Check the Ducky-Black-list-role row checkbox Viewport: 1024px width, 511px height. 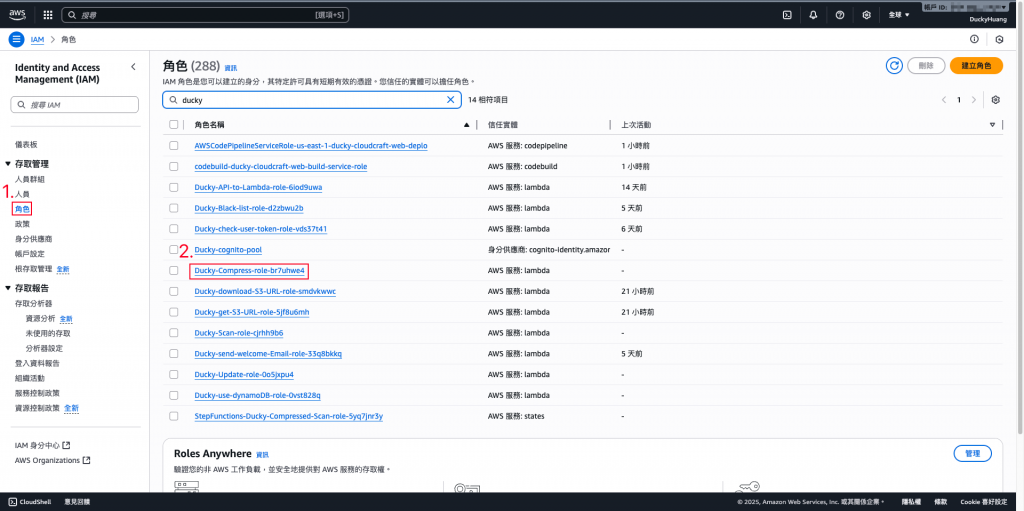click(x=174, y=208)
